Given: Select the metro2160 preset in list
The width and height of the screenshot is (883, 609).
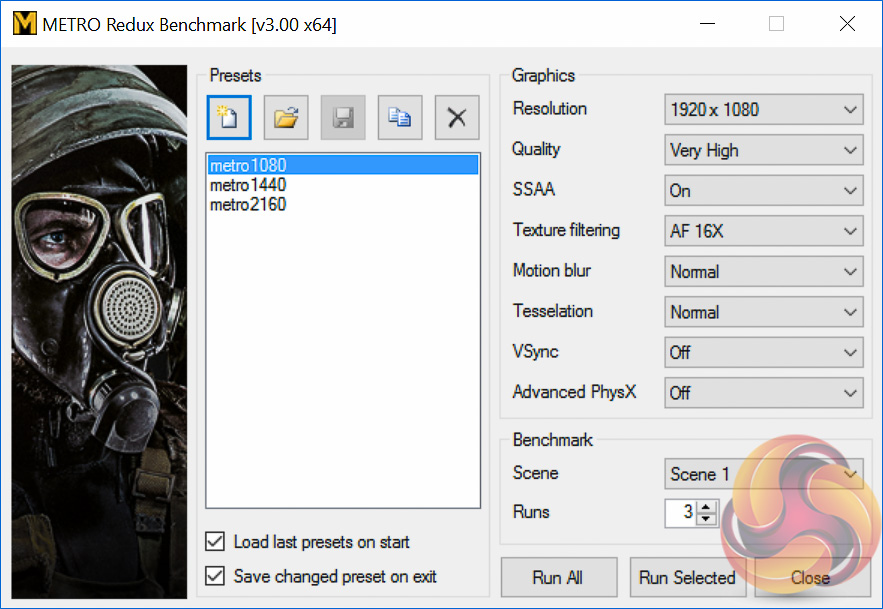Looking at the screenshot, I should pos(248,205).
